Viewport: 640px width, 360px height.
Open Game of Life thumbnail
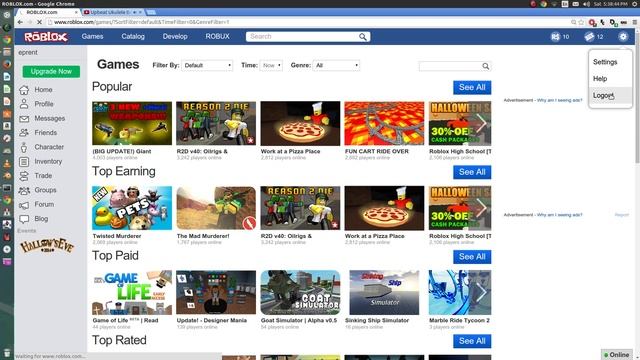pos(132,292)
